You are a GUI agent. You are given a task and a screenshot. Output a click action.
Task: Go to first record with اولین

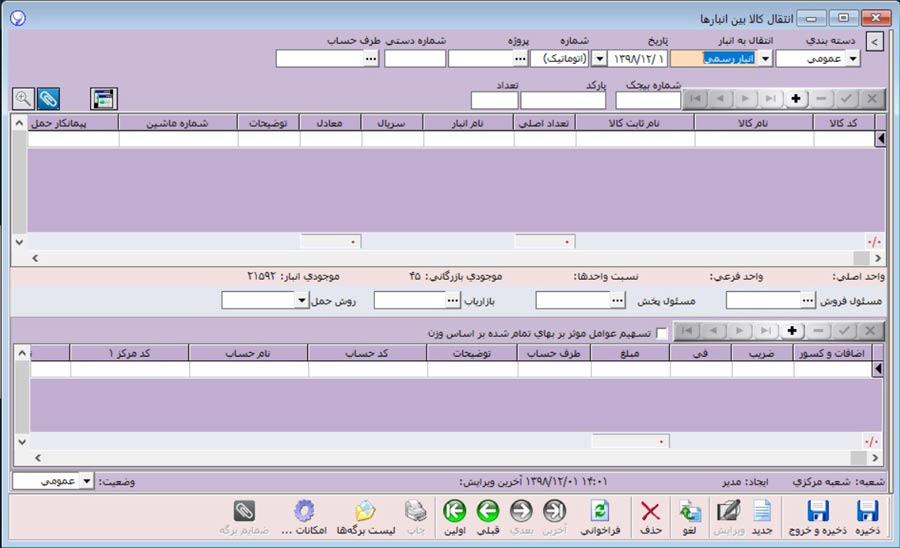point(453,511)
